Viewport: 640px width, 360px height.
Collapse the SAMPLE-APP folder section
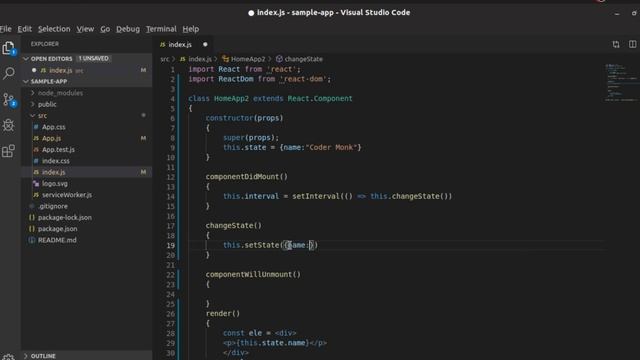pos(26,81)
